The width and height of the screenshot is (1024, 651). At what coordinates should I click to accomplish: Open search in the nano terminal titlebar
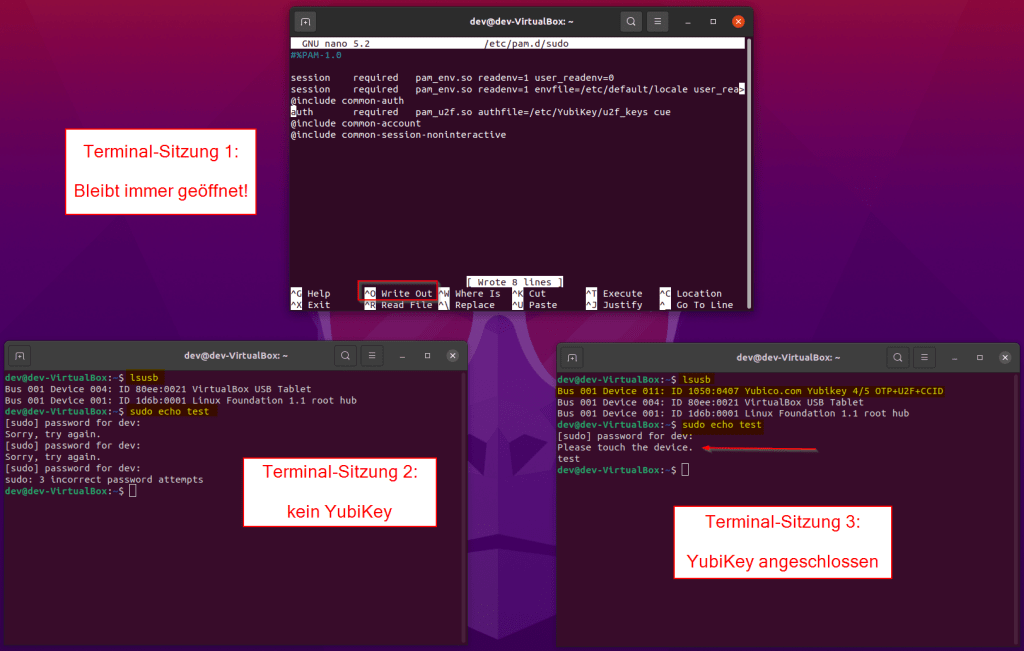631,20
